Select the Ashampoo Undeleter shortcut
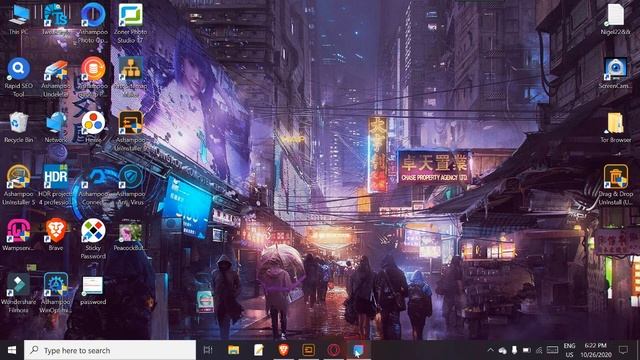This screenshot has height=360, width=640. click(x=56, y=77)
